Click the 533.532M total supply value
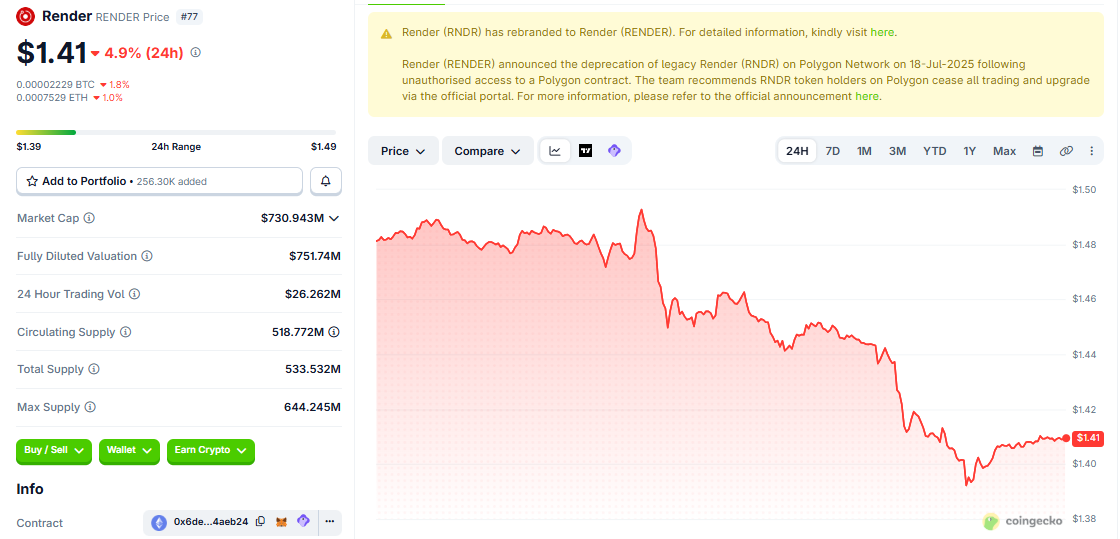 coord(313,369)
